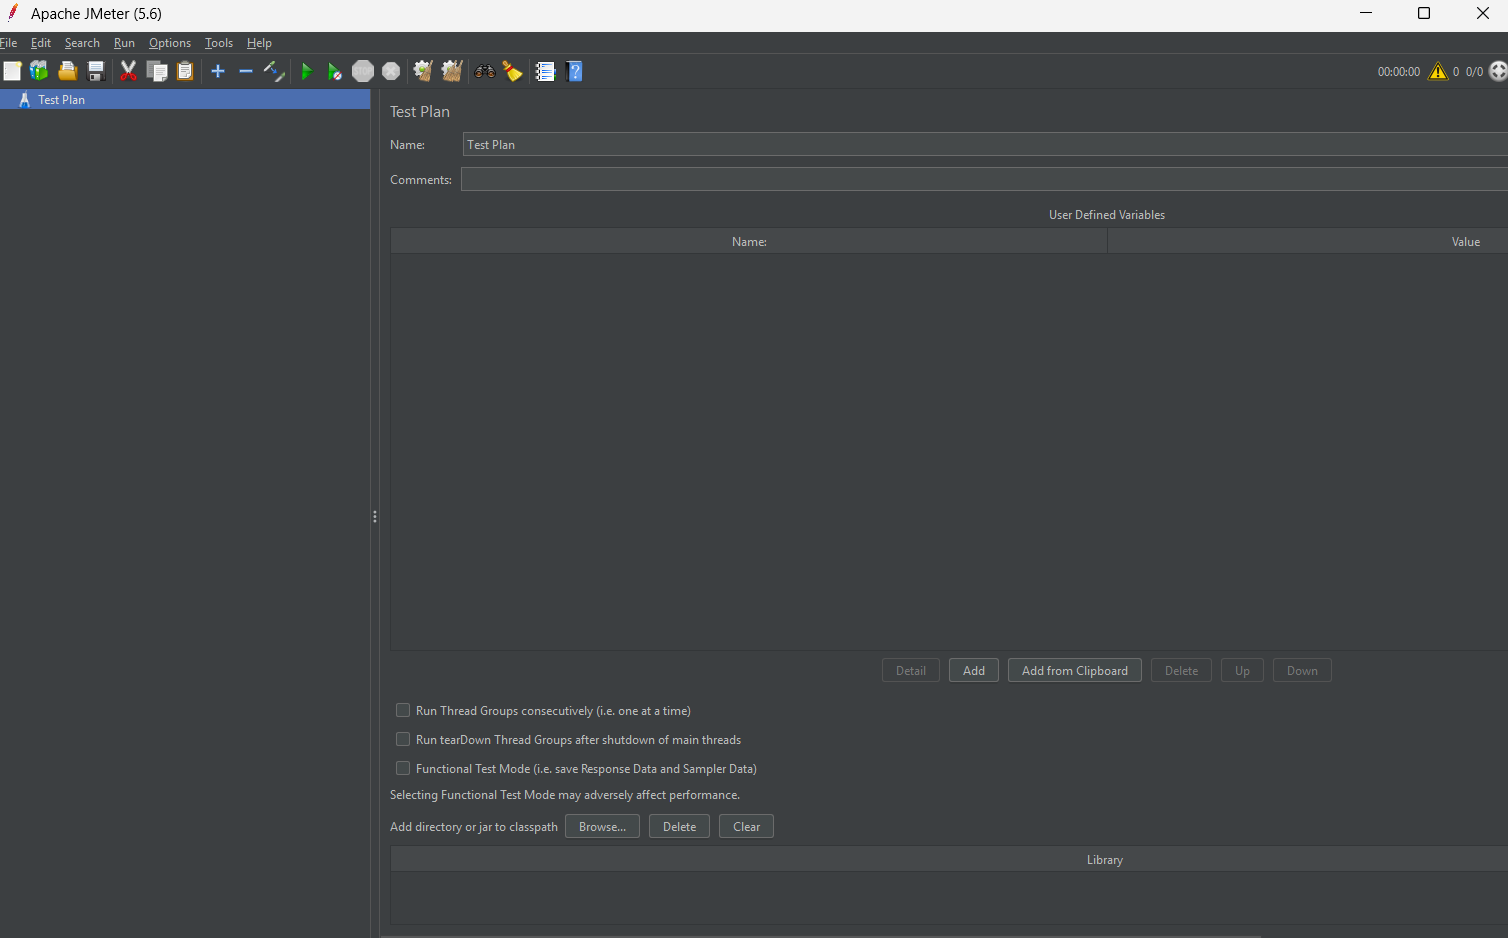Open the Edit menu
This screenshot has height=938, width=1508.
click(41, 43)
